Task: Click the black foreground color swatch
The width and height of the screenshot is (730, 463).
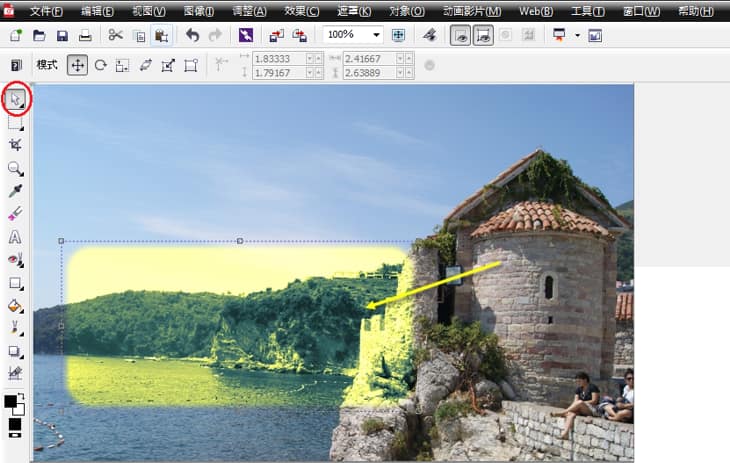Action: click(x=11, y=401)
